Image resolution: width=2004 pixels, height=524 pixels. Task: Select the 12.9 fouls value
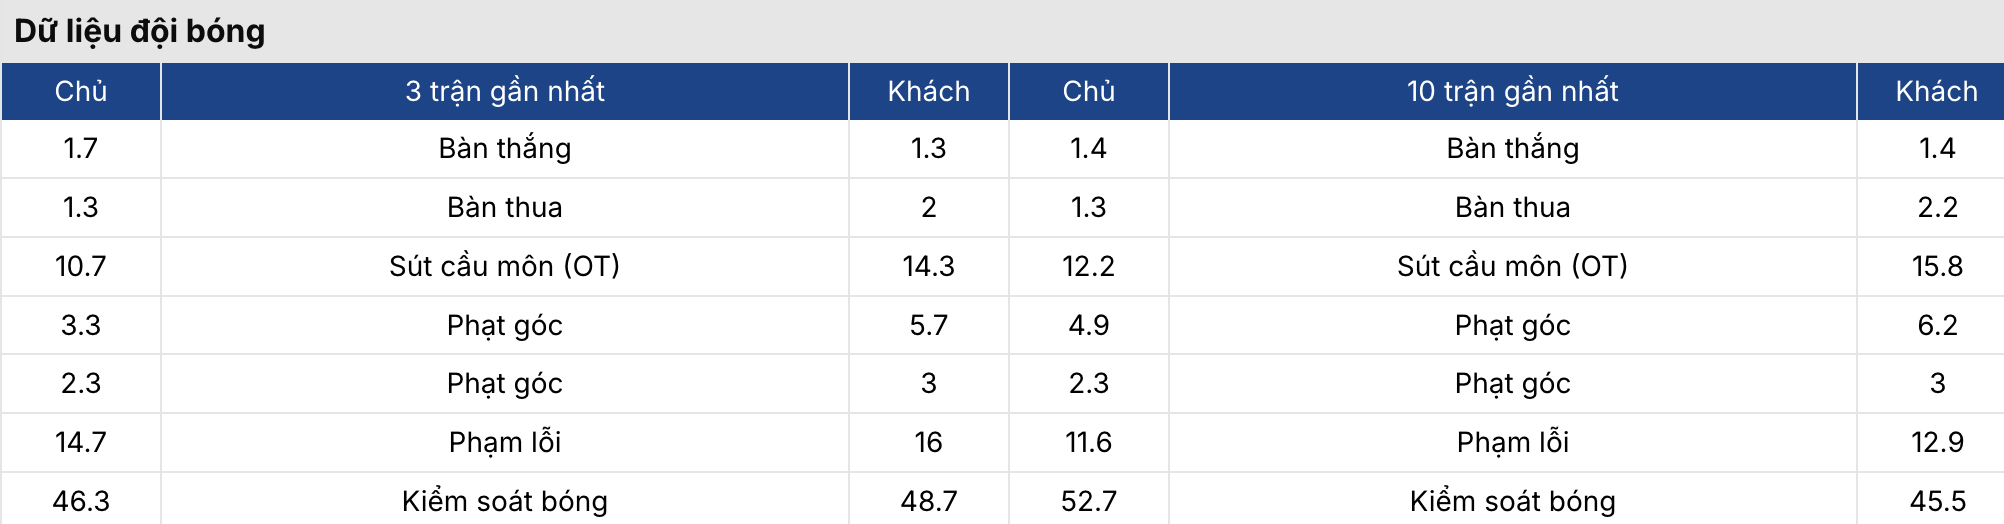(x=1937, y=442)
